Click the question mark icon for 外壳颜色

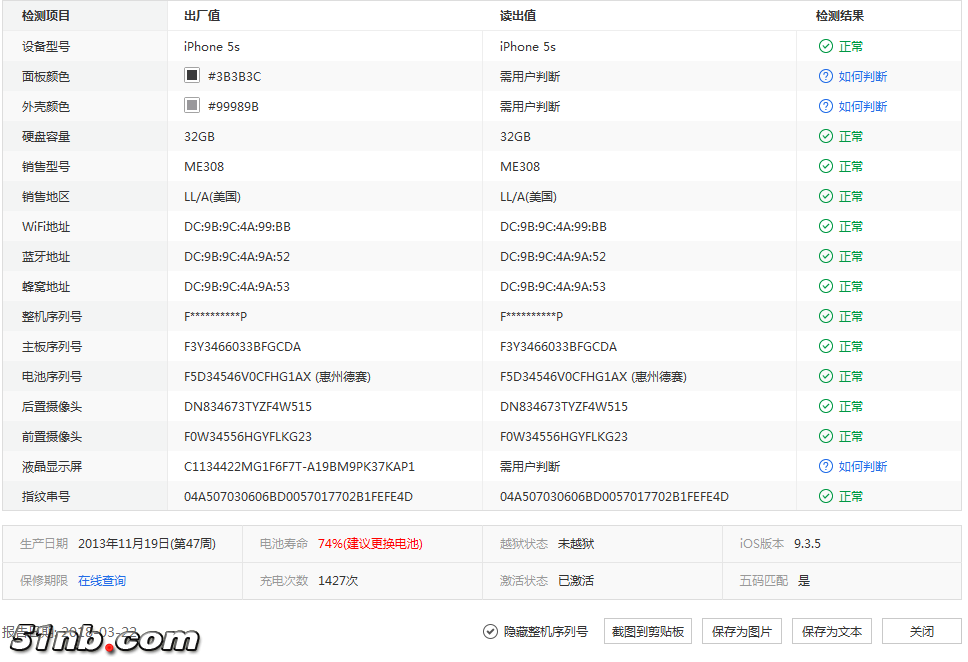point(826,106)
